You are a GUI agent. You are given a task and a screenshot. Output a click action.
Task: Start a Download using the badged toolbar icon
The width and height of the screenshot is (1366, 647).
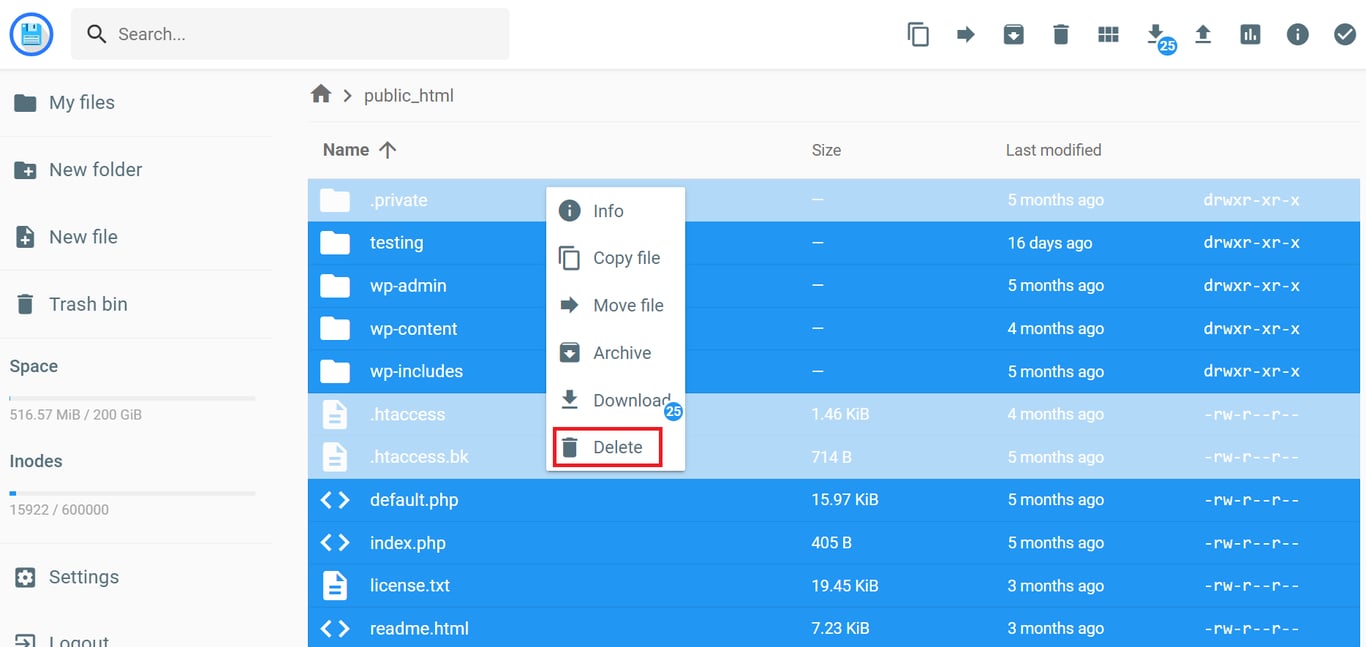pos(1156,33)
